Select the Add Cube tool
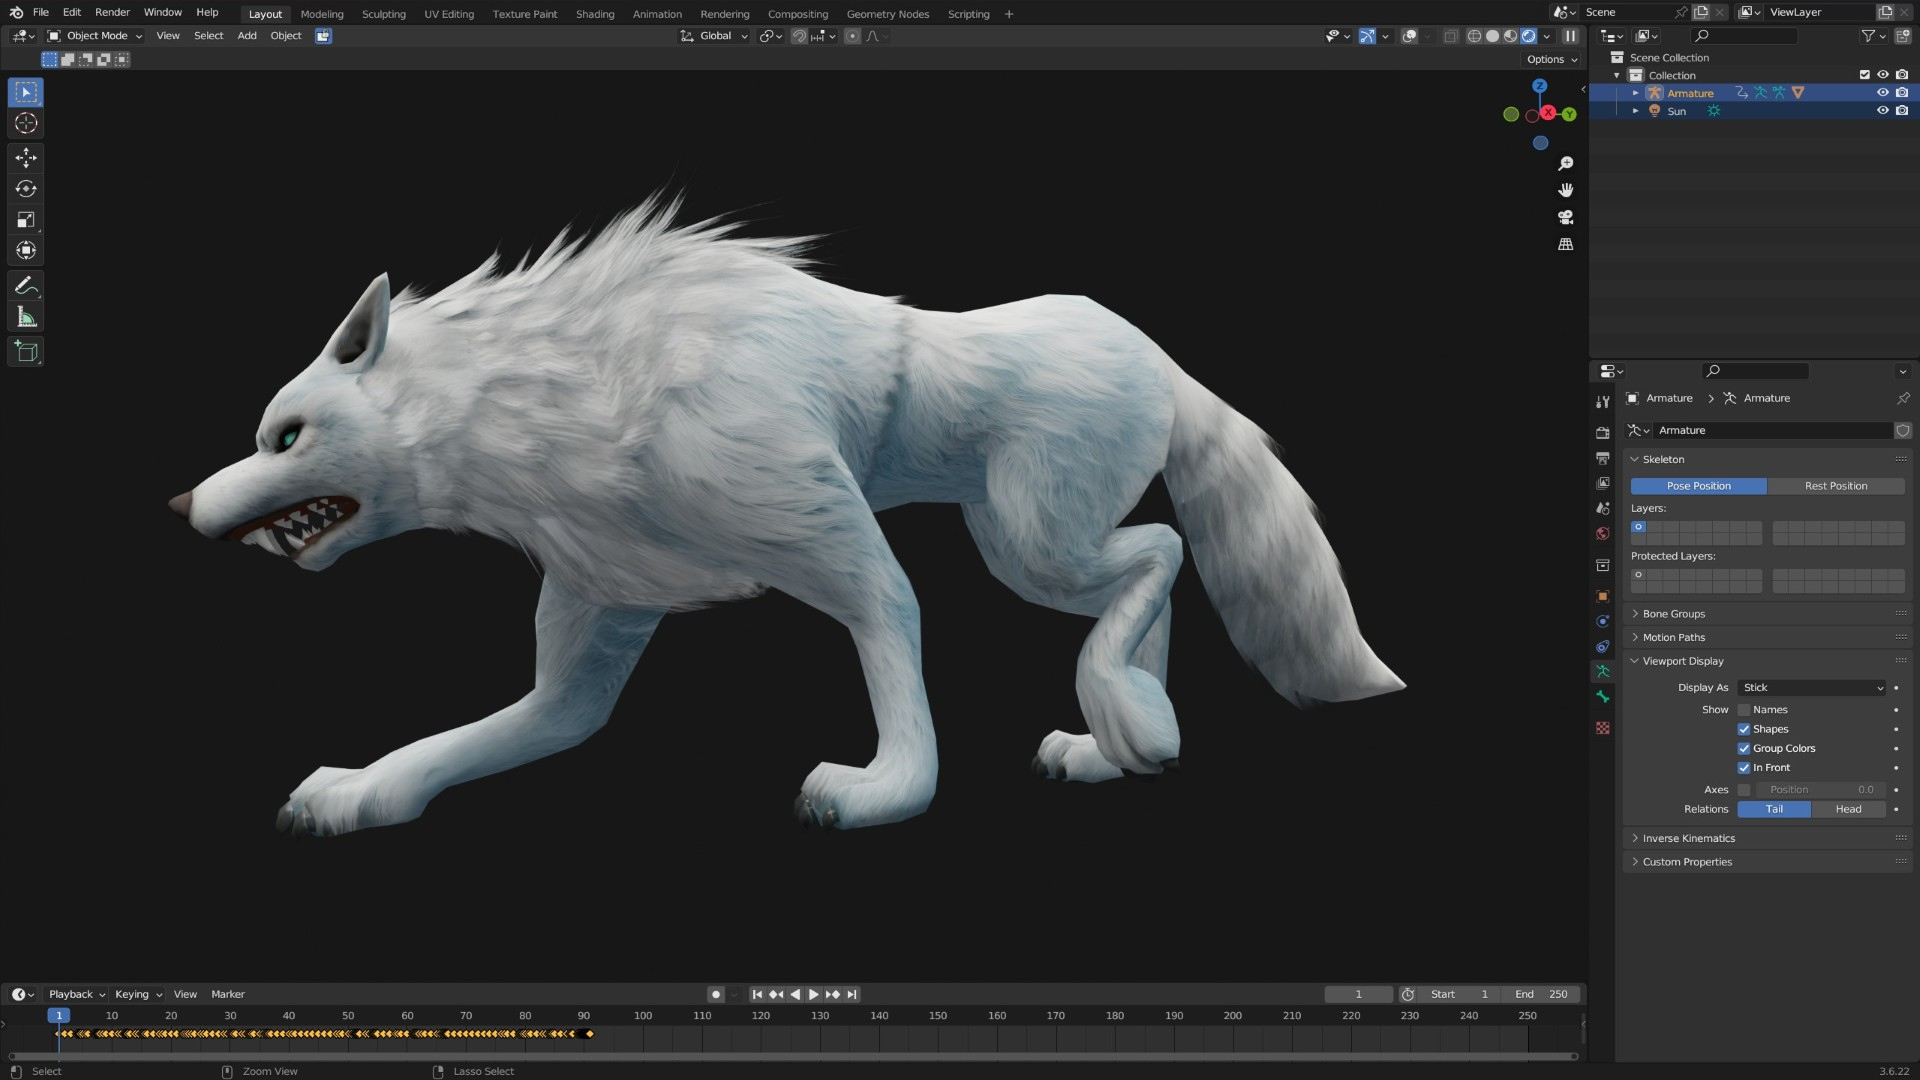The width and height of the screenshot is (1920, 1080). [x=26, y=352]
